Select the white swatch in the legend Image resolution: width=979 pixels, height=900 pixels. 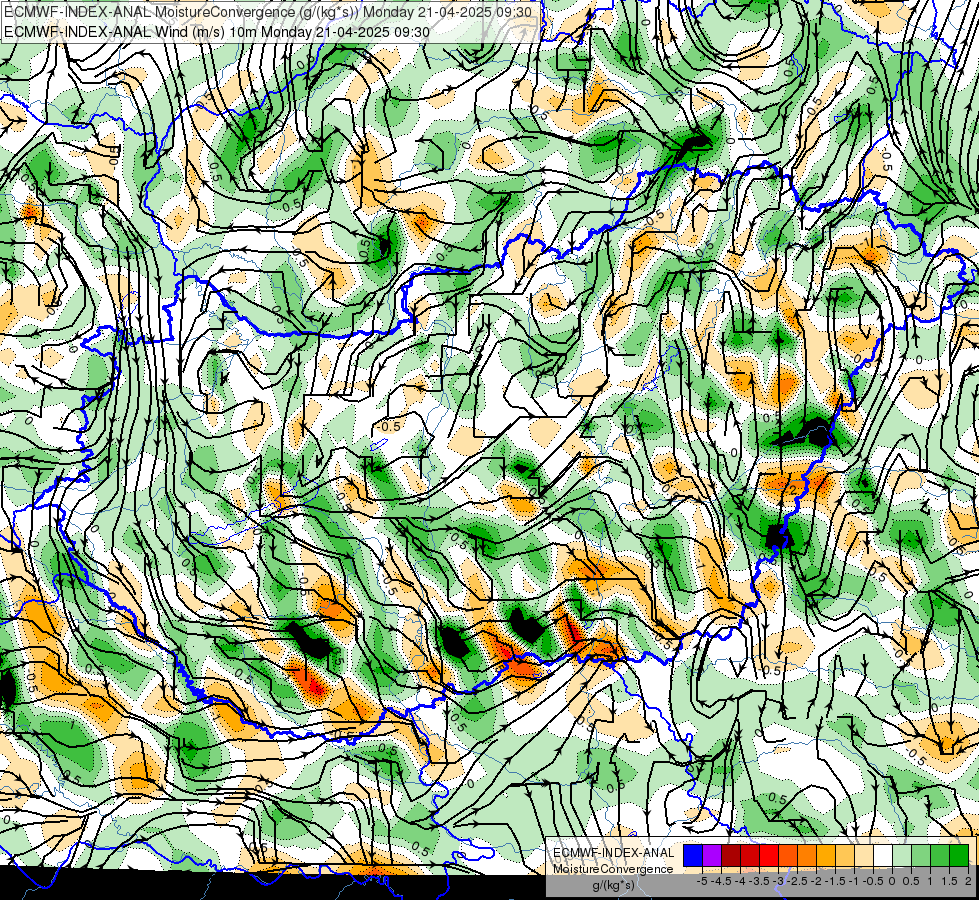click(x=883, y=855)
